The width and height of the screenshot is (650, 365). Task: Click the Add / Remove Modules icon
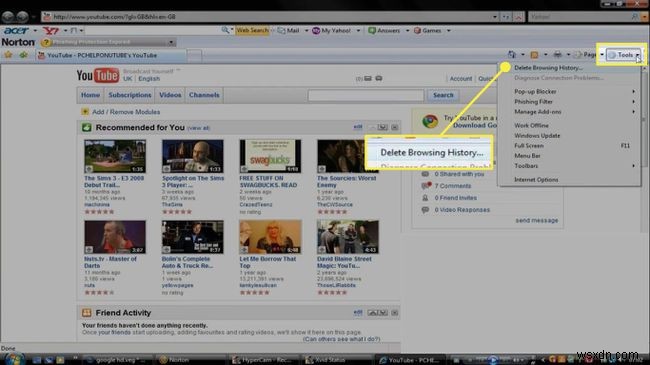click(85, 112)
